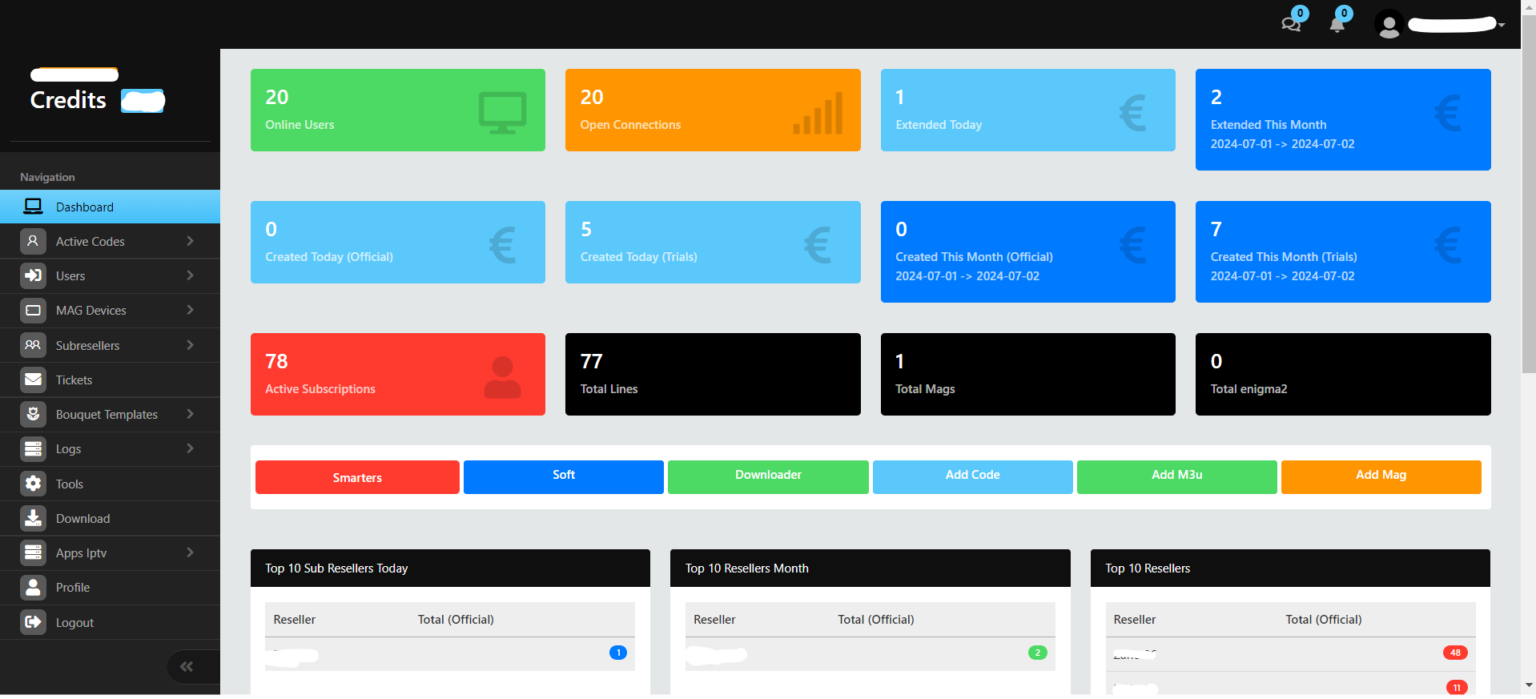
Task: Click the Top 10 Resellers Month heading
Action: (747, 568)
